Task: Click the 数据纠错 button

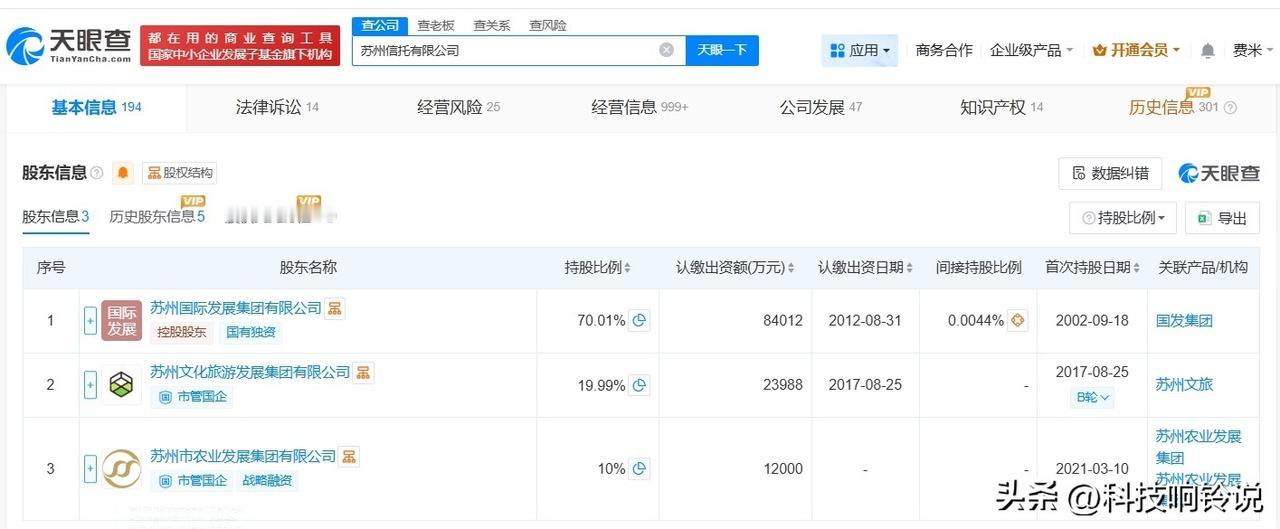Action: pos(1110,173)
